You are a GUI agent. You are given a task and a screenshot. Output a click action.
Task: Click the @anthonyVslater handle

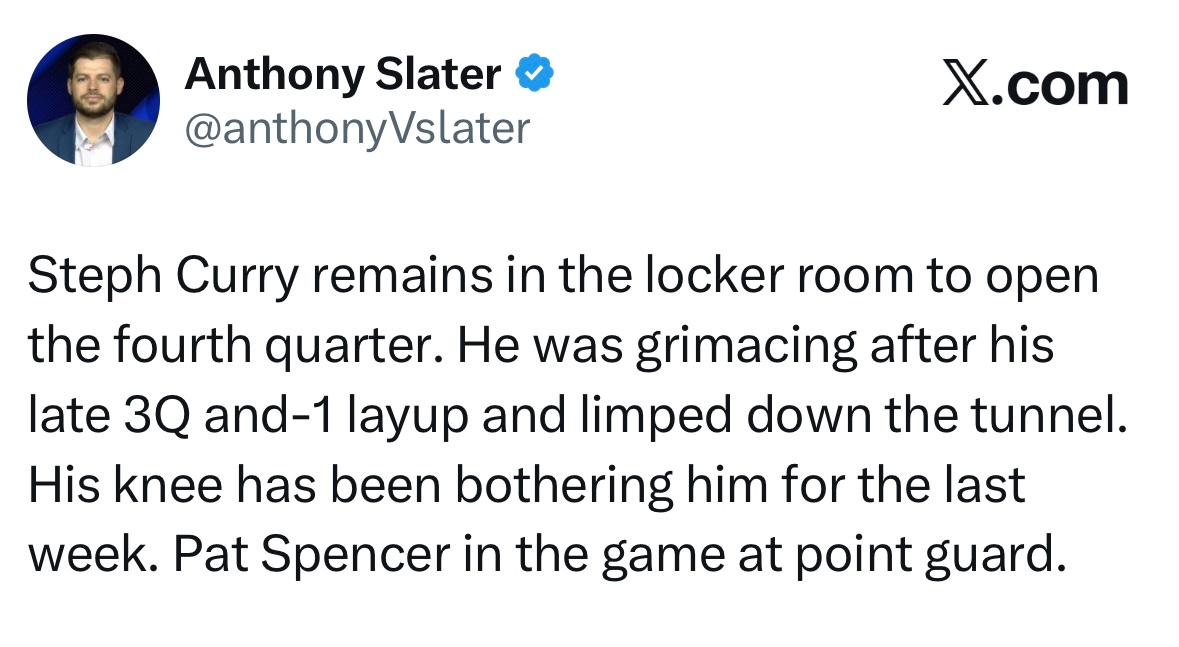357,128
